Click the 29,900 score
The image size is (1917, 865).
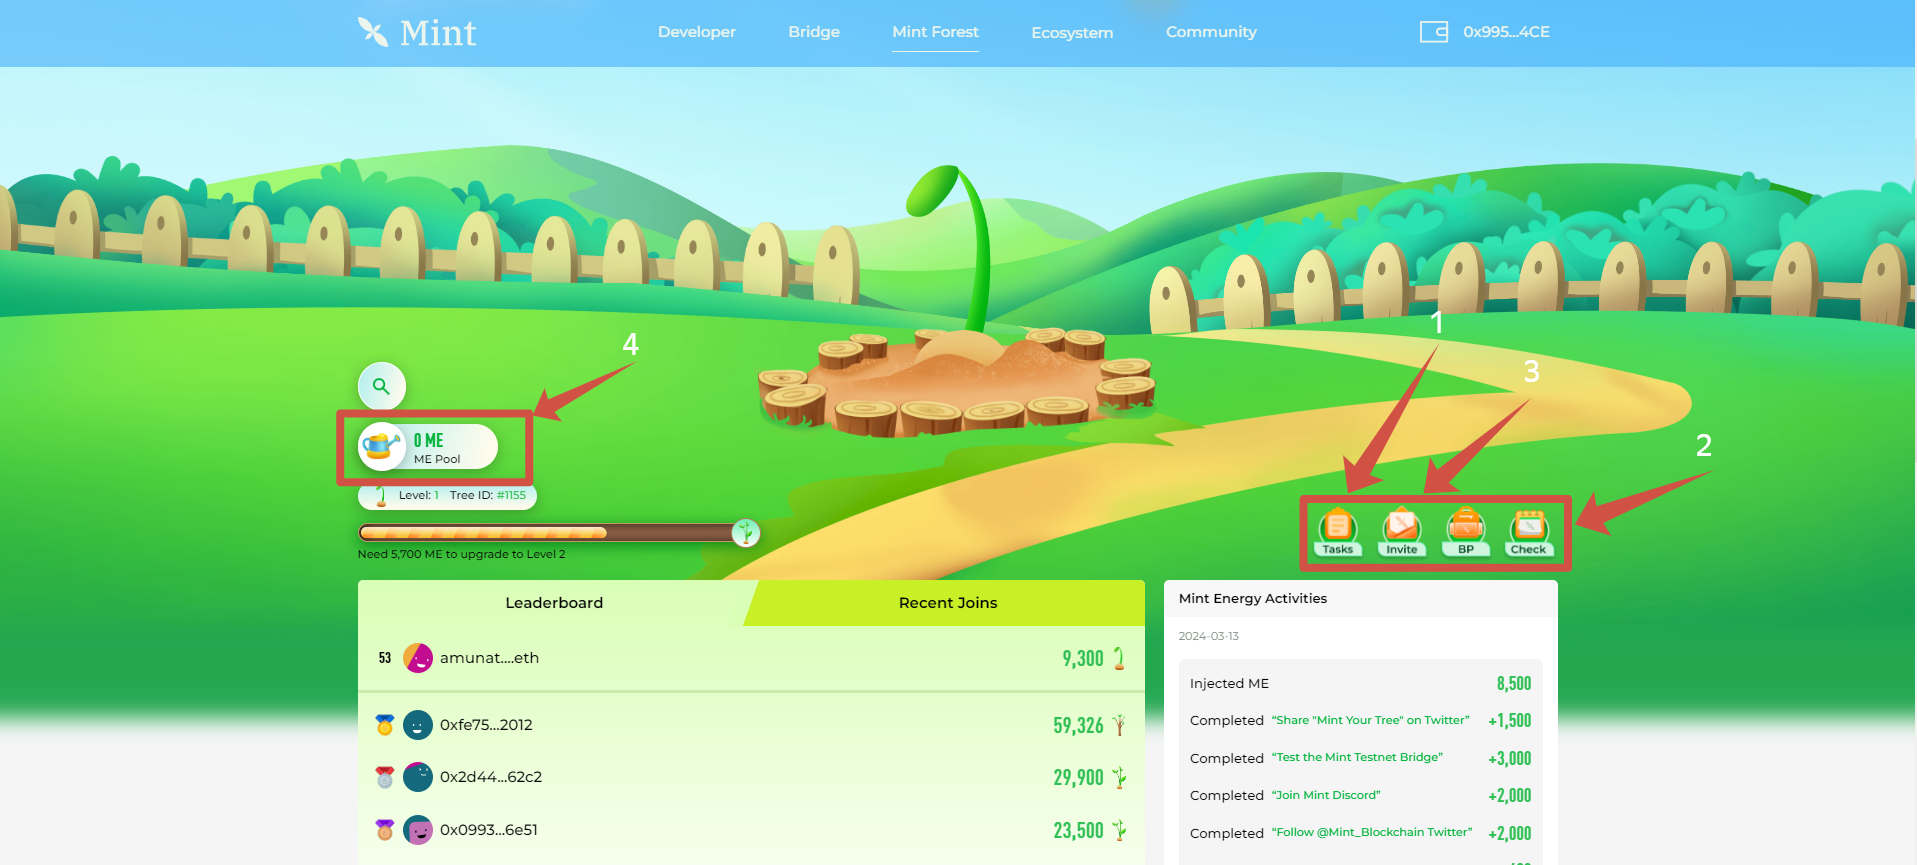1078,777
